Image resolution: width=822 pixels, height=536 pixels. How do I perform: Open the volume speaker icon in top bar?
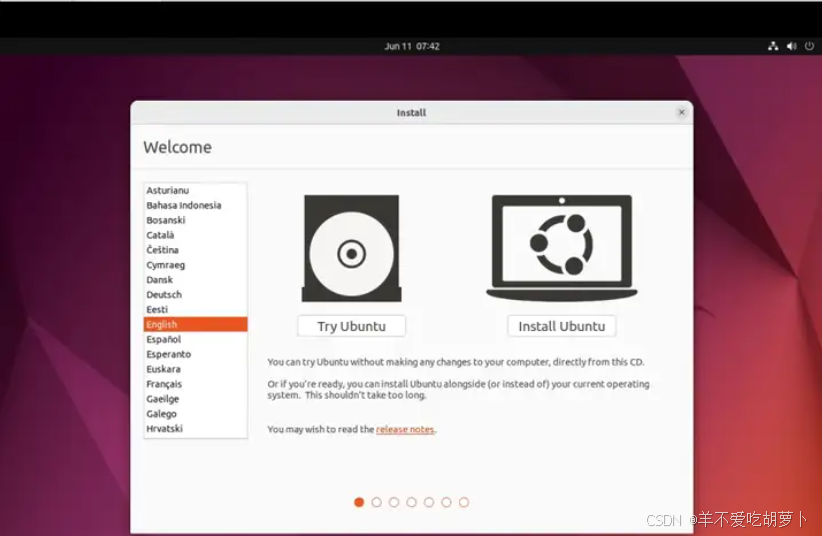[791, 46]
